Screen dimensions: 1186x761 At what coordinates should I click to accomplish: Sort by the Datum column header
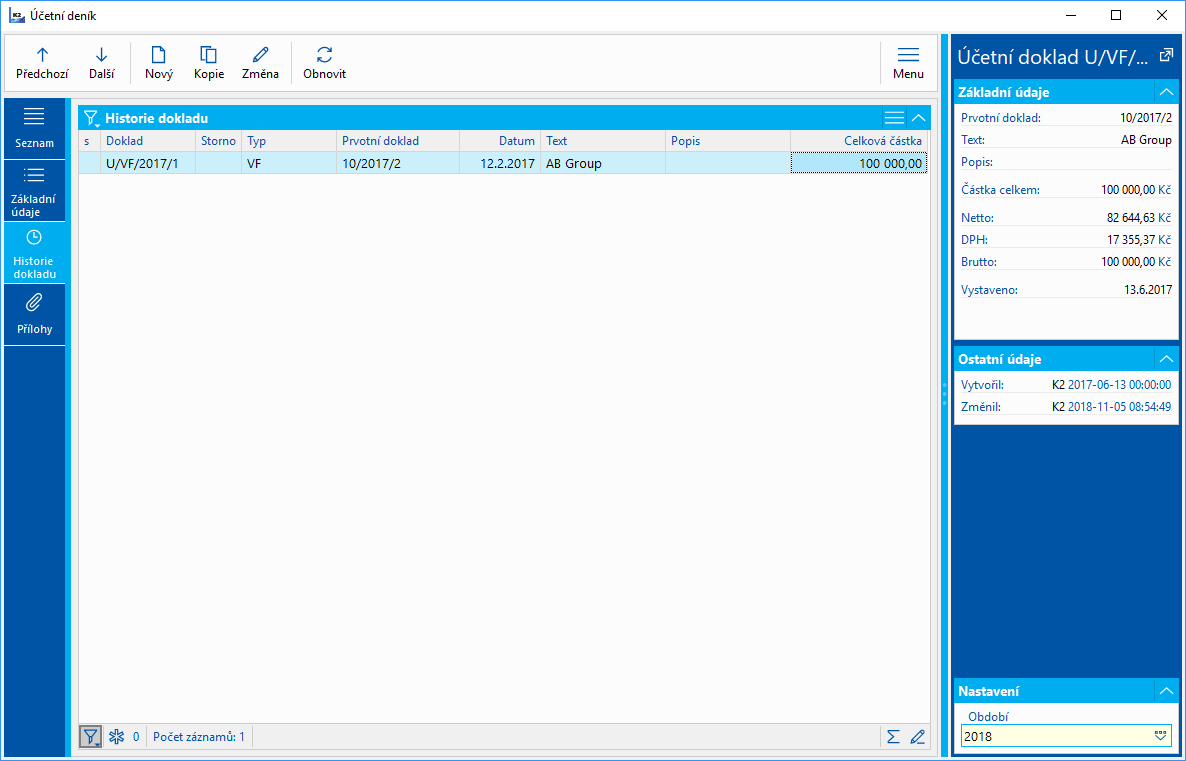[500, 141]
